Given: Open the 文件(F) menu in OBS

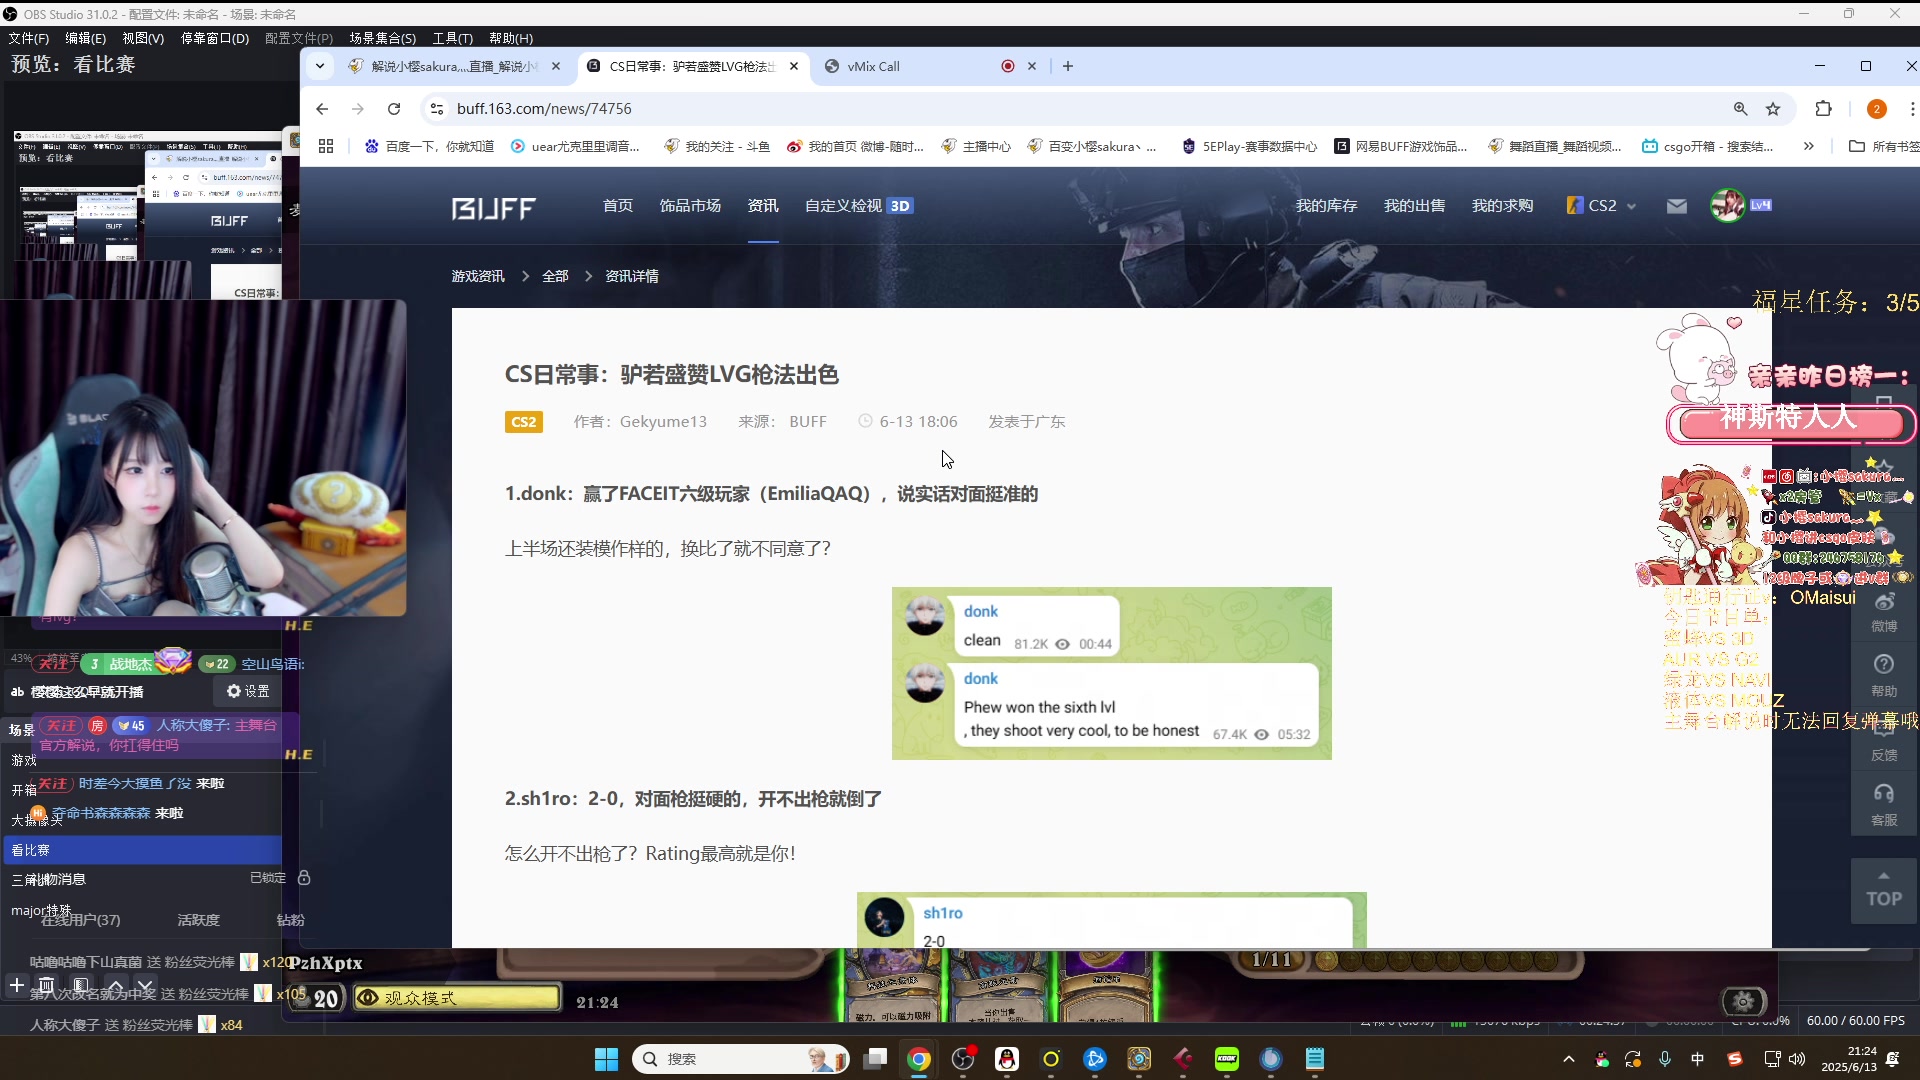Looking at the screenshot, I should coord(28,38).
